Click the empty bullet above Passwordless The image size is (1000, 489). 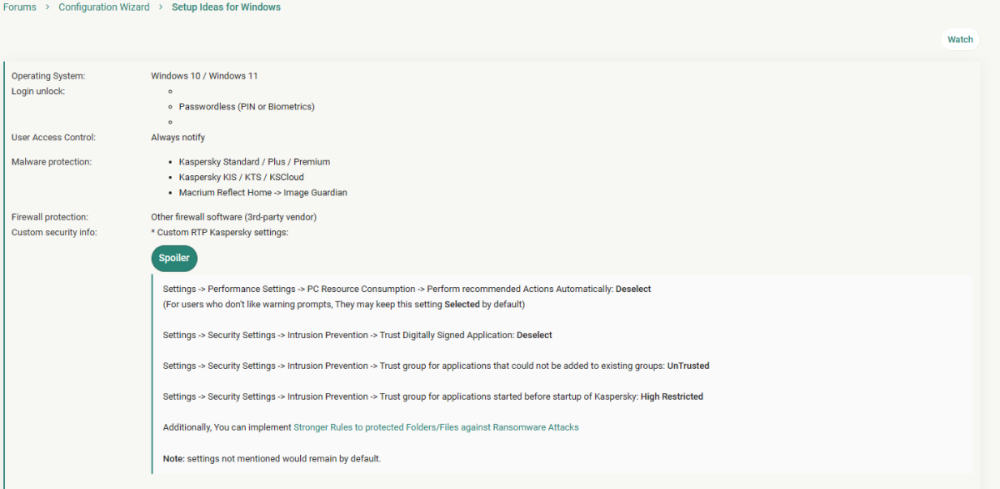point(171,91)
